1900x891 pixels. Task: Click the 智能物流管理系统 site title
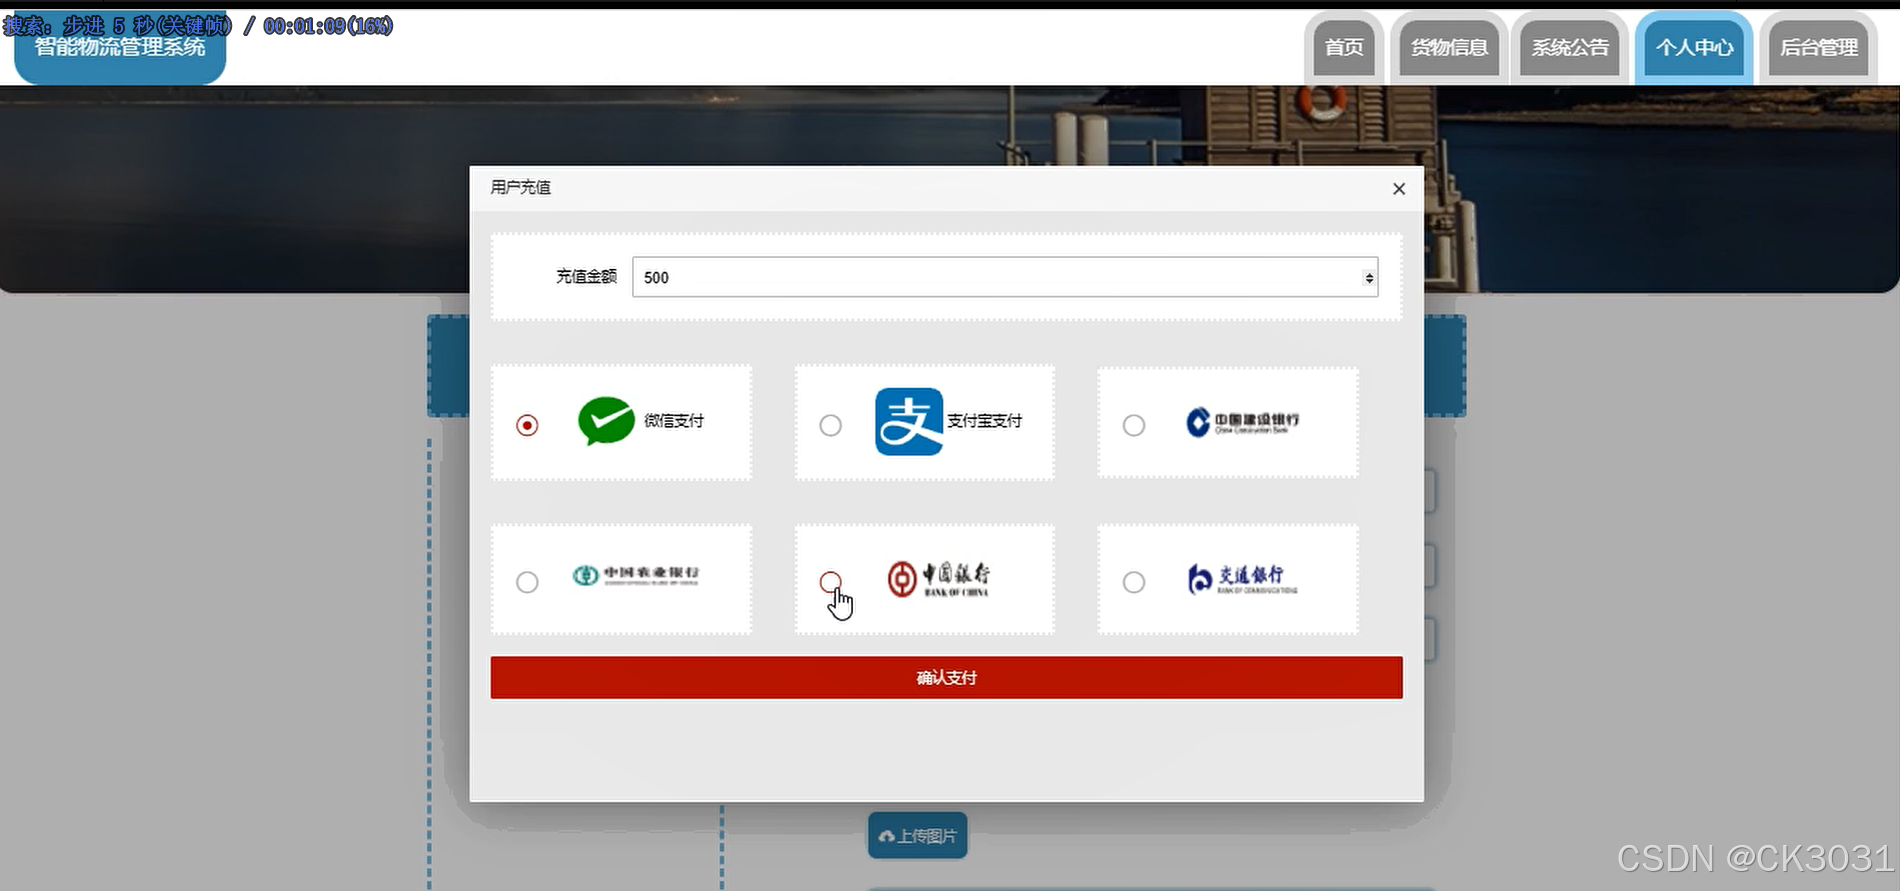click(120, 47)
